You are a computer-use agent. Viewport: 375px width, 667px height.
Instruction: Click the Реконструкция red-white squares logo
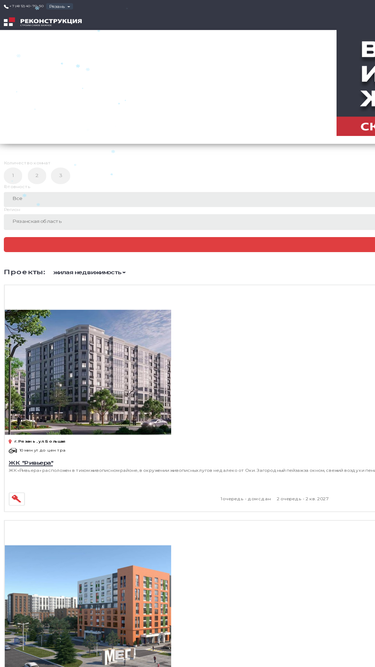9,22
